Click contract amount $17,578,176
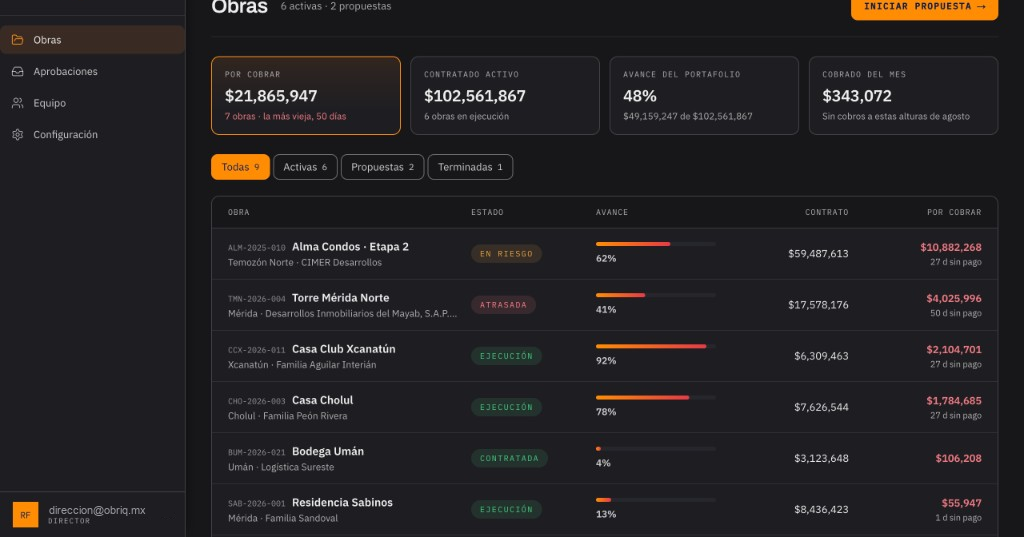Viewport: 1024px width, 537px height. (818, 305)
